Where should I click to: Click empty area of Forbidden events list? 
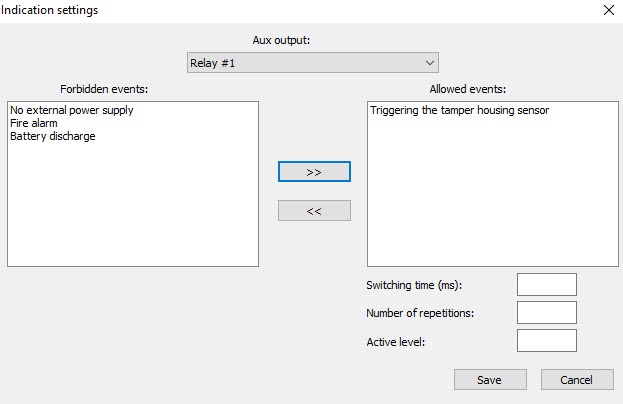click(132, 210)
